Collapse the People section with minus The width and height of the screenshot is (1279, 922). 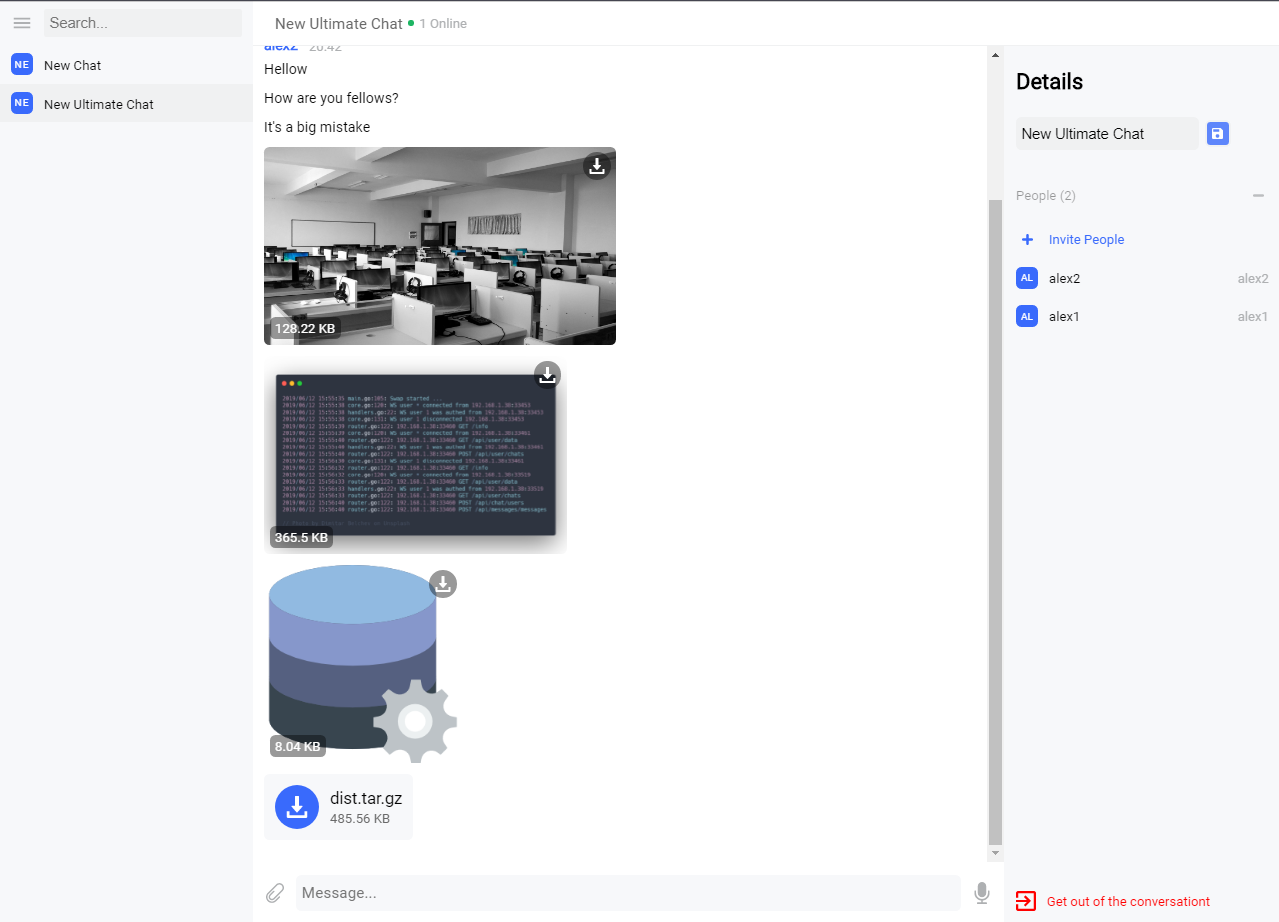click(x=1258, y=196)
